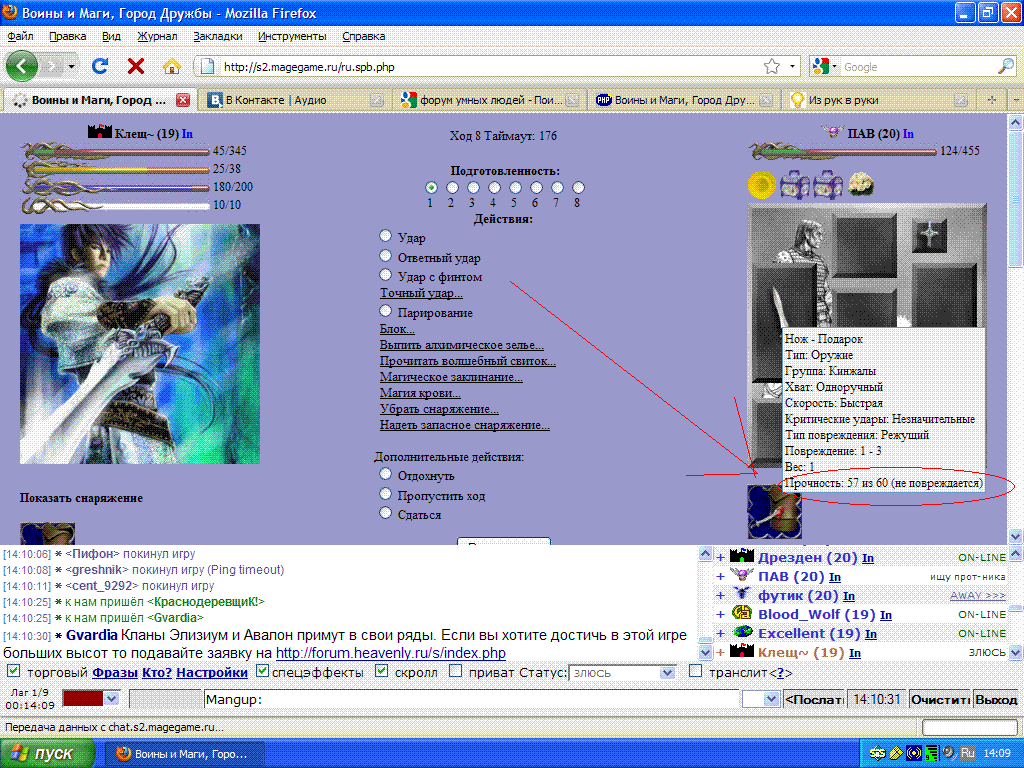1024x768 pixels.
Task: Open the Магическое заклинание... link
Action: [x=451, y=377]
